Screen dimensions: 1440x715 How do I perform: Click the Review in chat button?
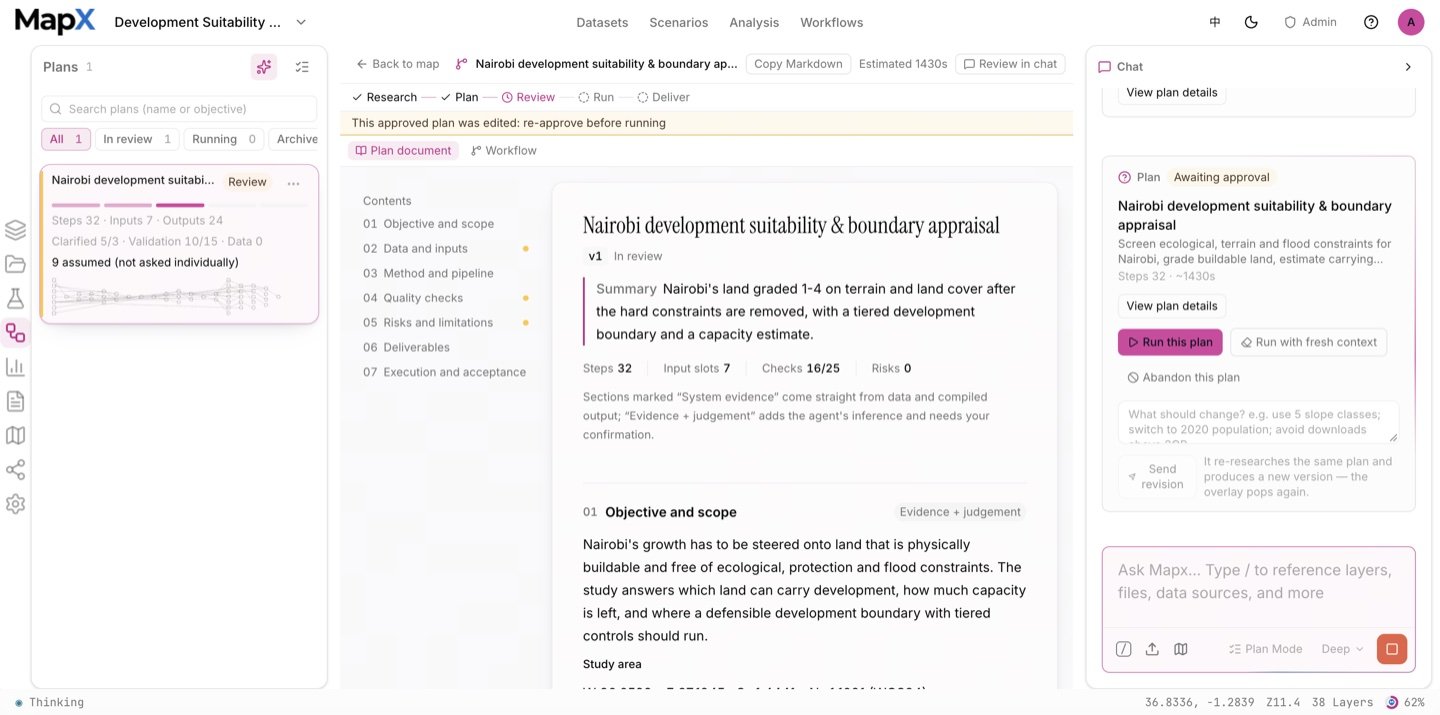pos(1010,64)
